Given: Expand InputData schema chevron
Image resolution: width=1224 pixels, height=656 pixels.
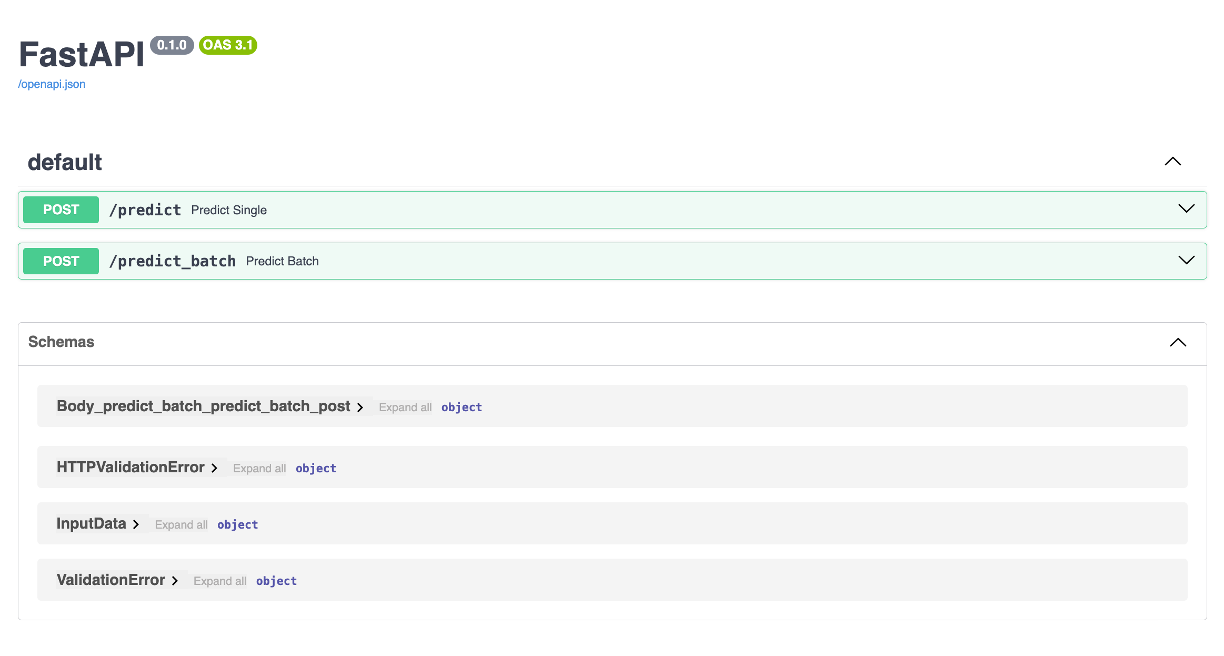Looking at the screenshot, I should (x=136, y=524).
